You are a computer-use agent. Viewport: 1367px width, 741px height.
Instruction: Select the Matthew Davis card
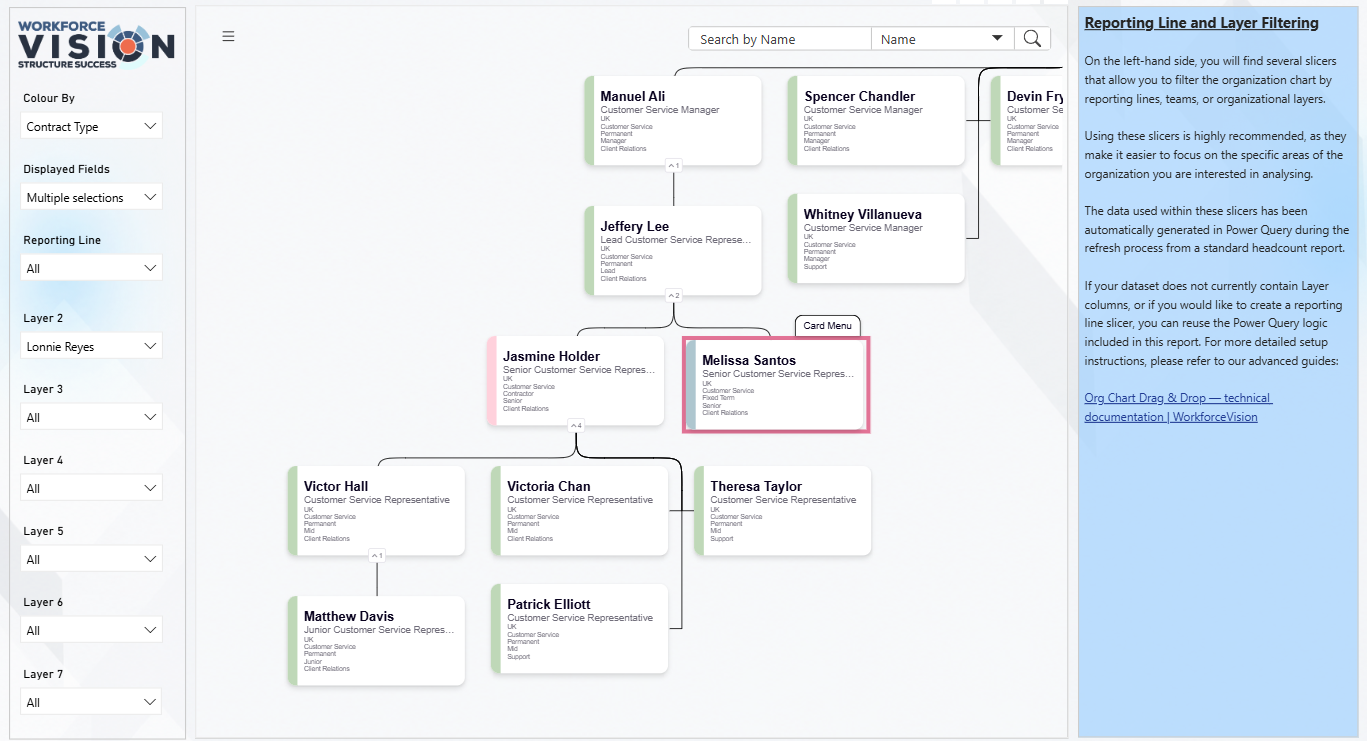click(377, 640)
